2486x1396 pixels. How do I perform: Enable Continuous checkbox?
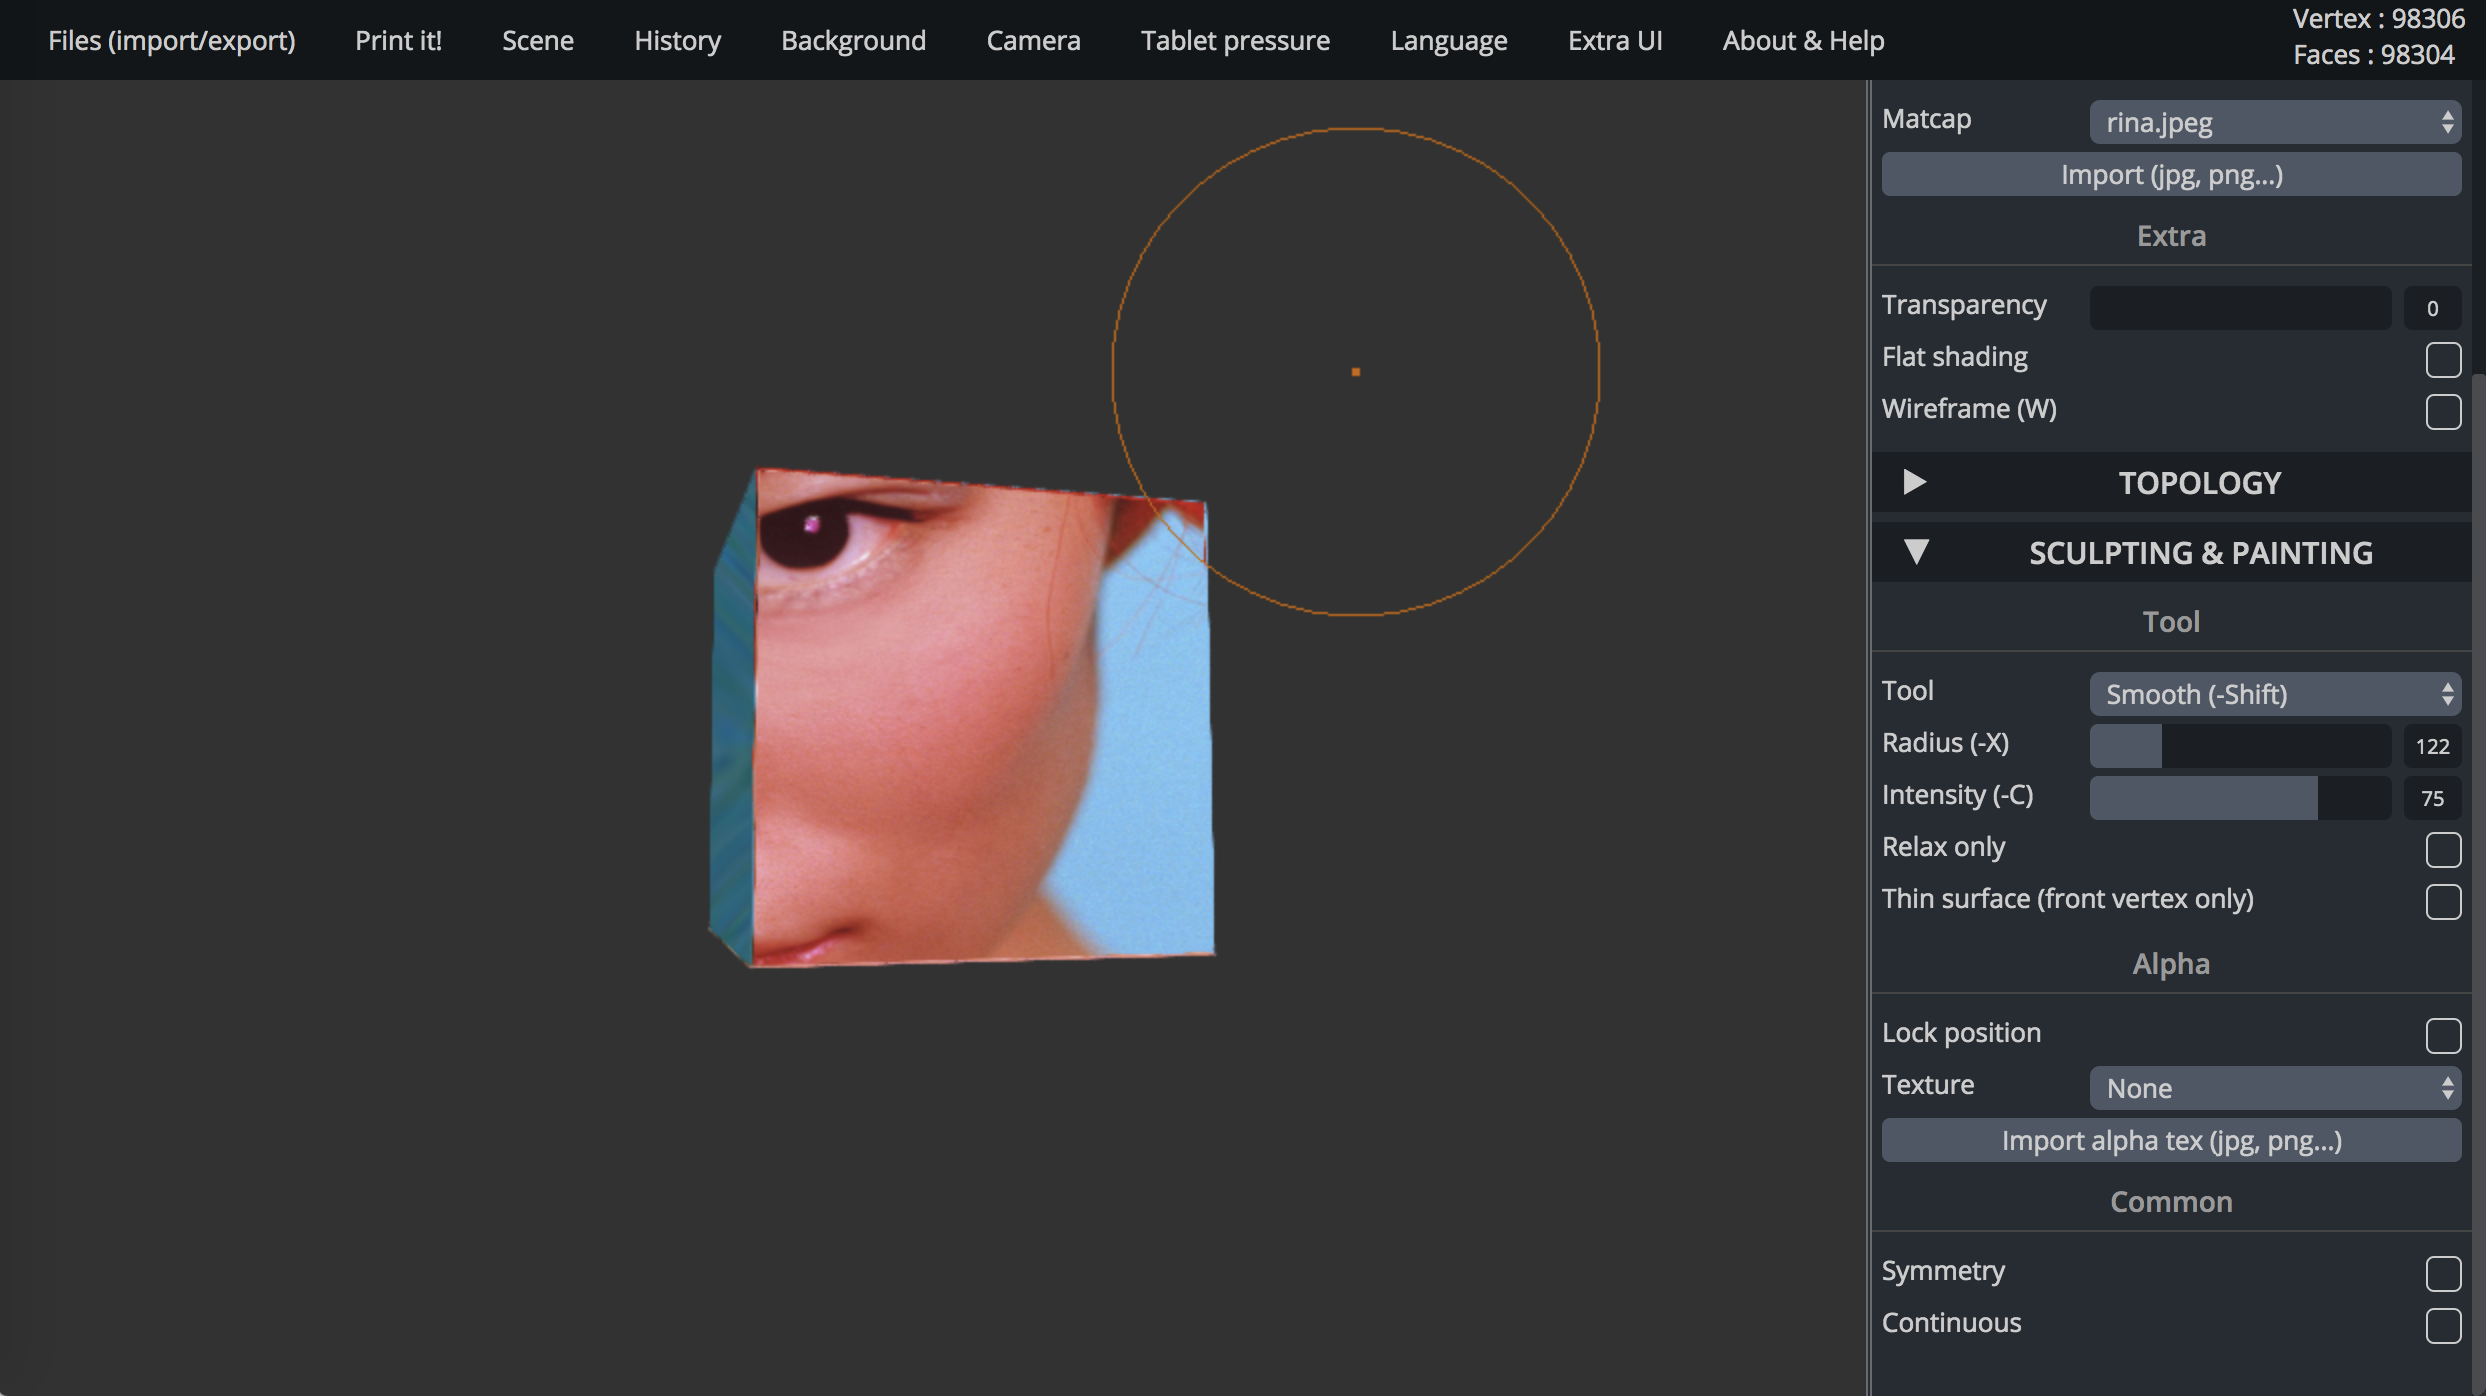2442,1325
